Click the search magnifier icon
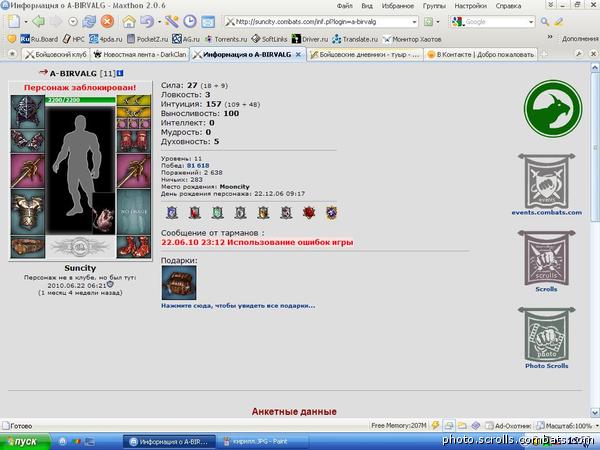 pyautogui.click(x=545, y=22)
